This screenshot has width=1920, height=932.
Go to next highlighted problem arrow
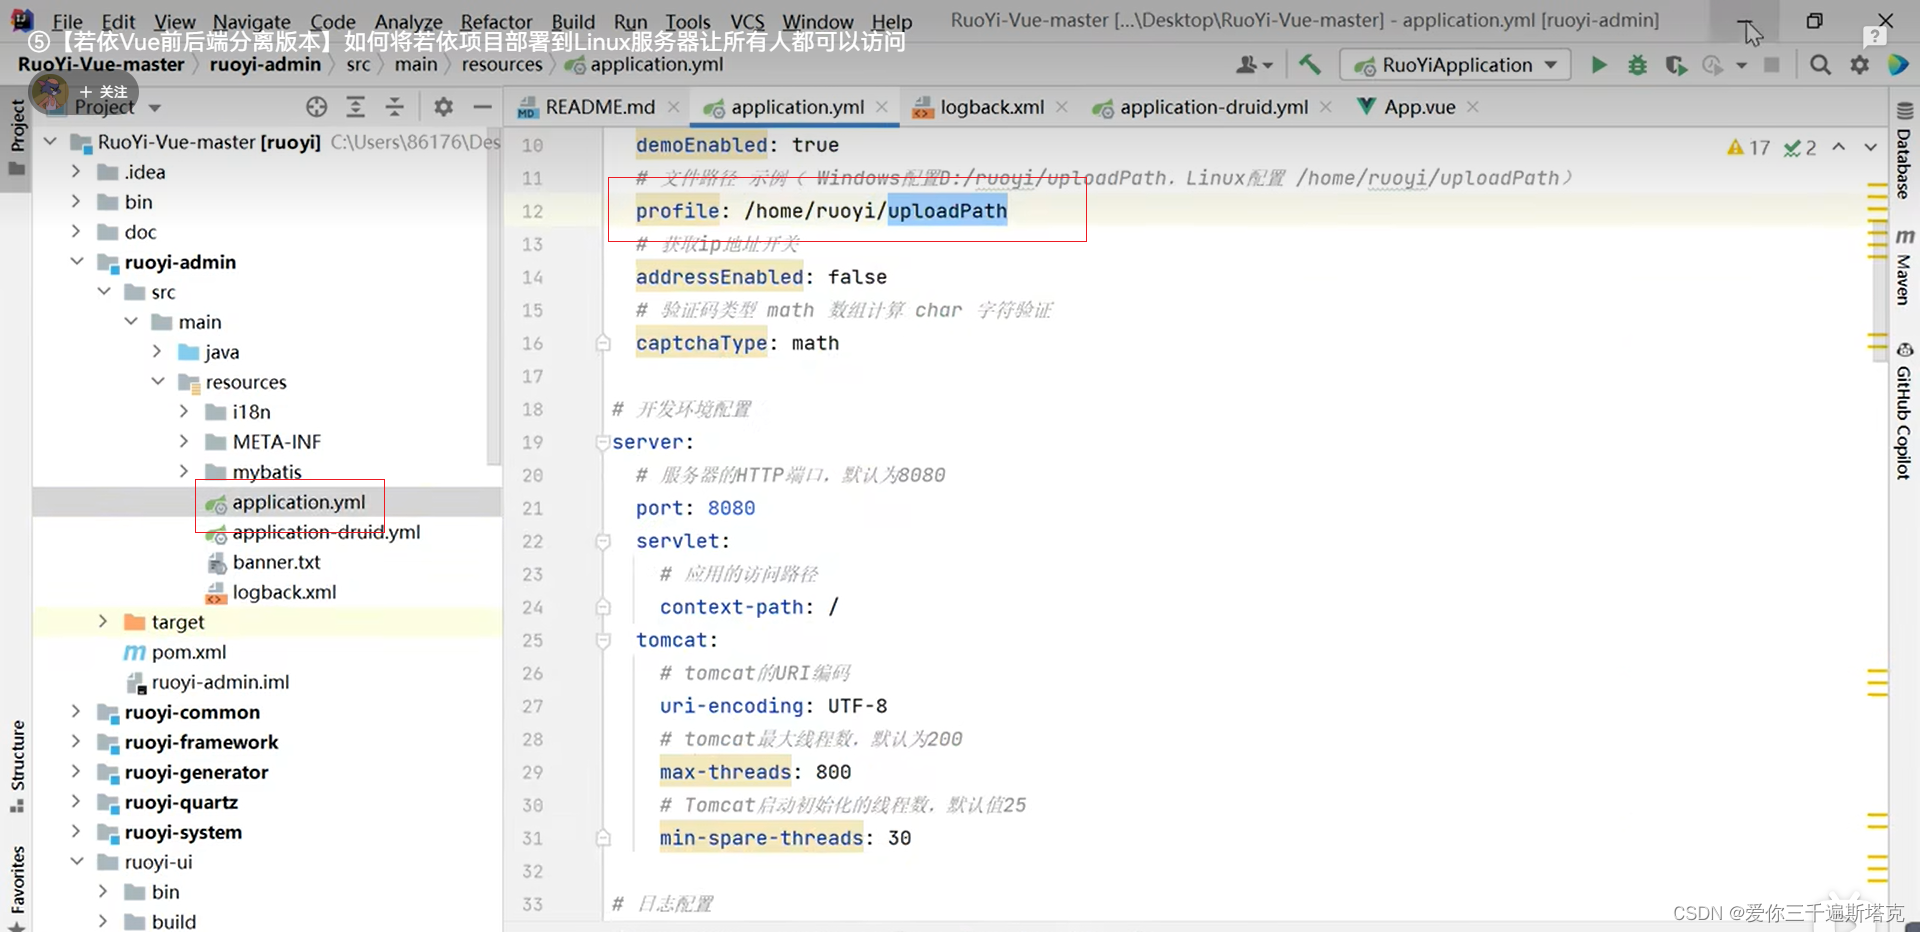point(1870,147)
